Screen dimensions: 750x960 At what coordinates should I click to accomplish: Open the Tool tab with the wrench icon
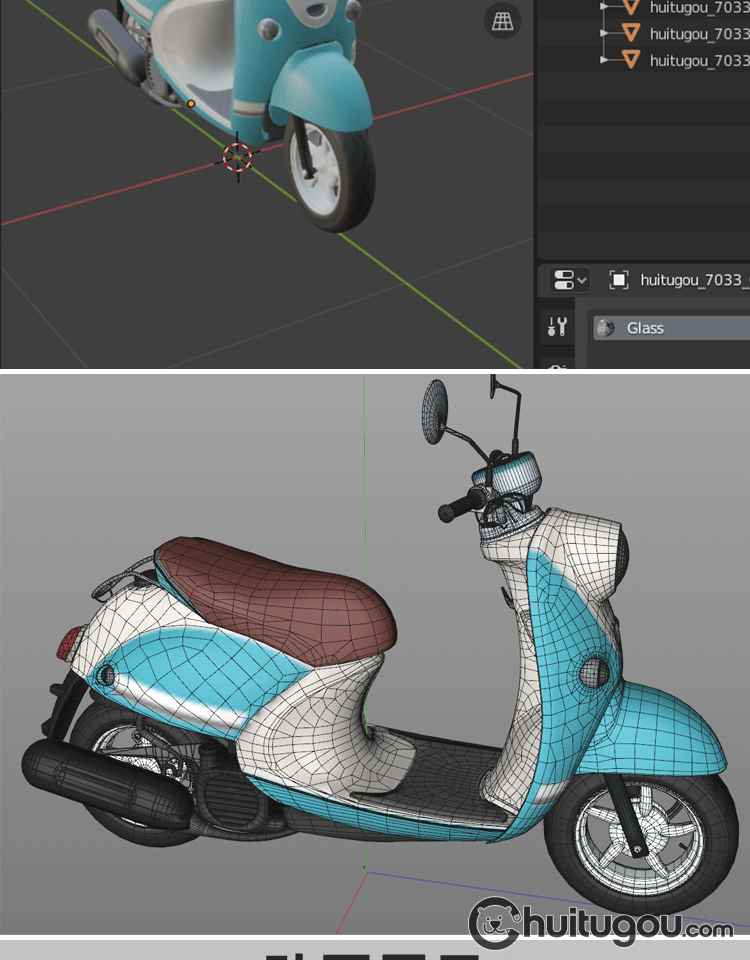pyautogui.click(x=557, y=326)
